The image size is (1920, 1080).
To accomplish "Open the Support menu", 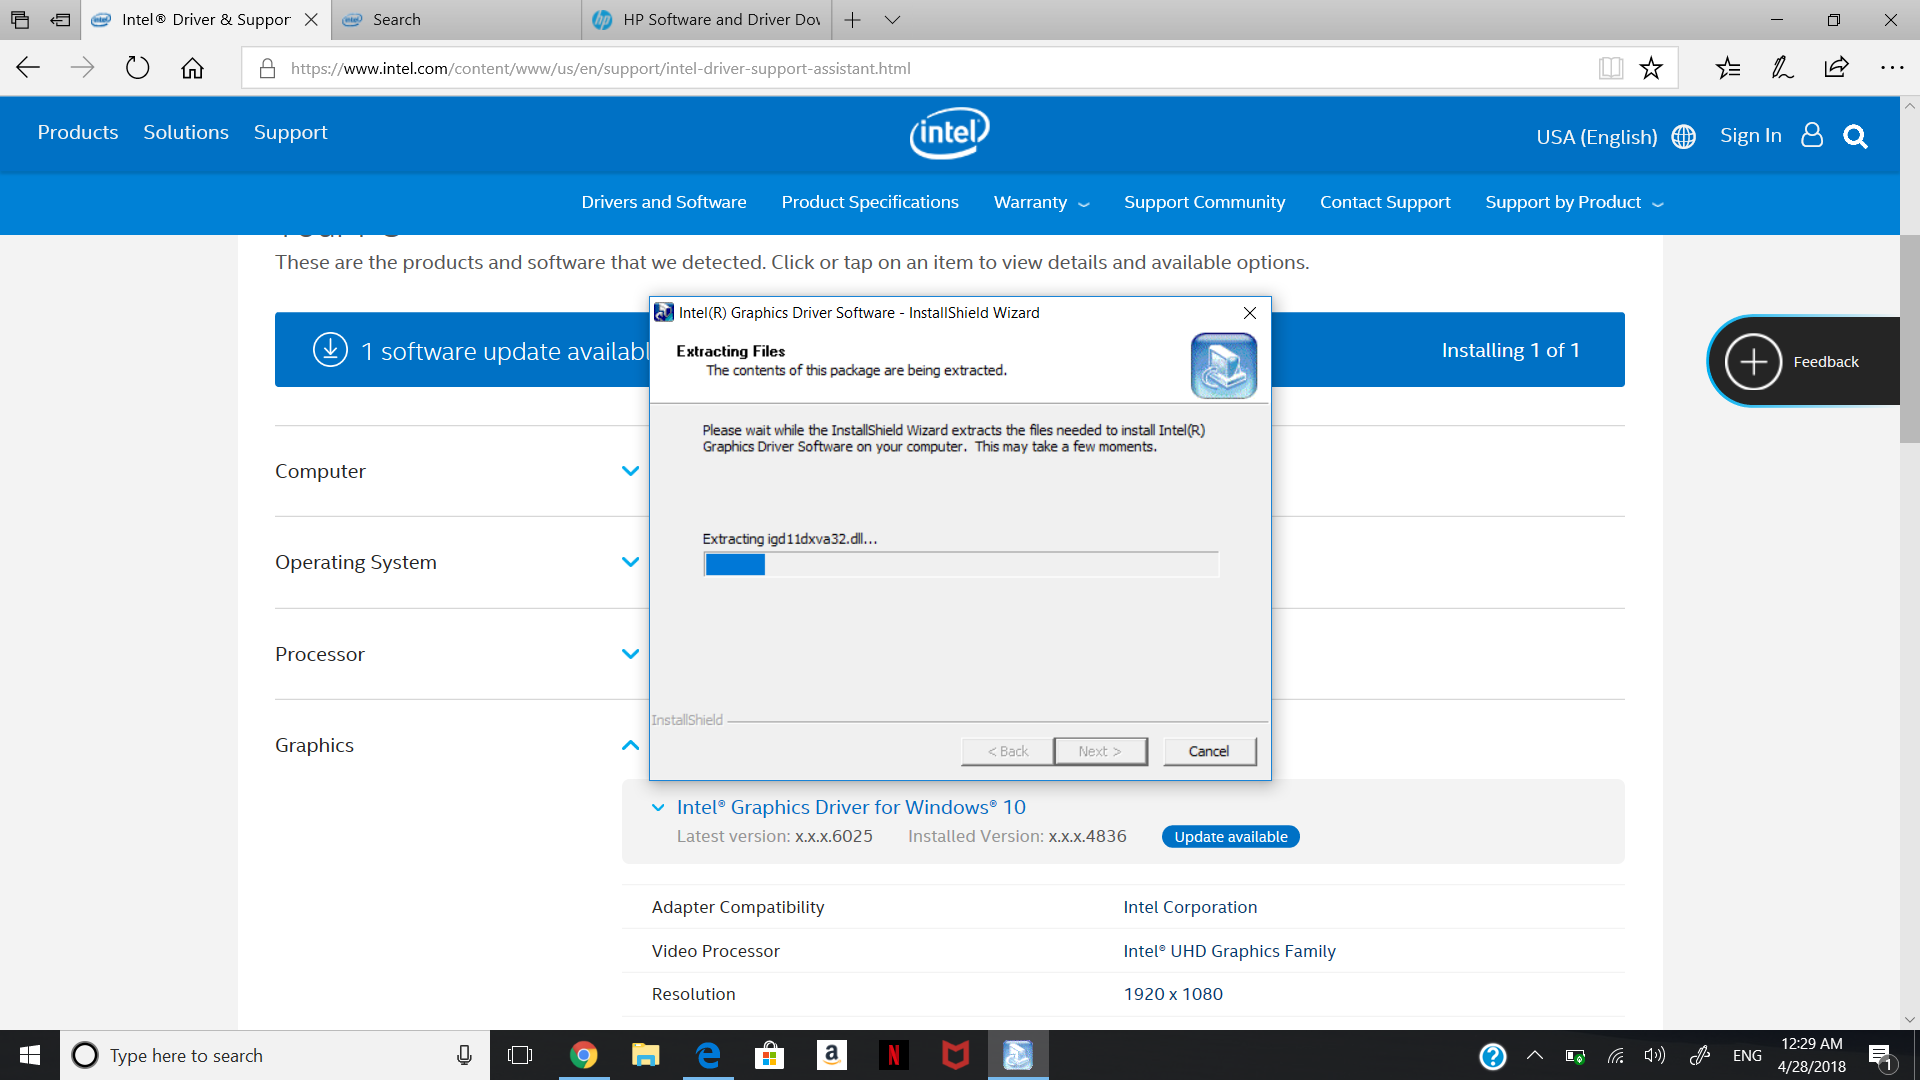I will tap(290, 132).
